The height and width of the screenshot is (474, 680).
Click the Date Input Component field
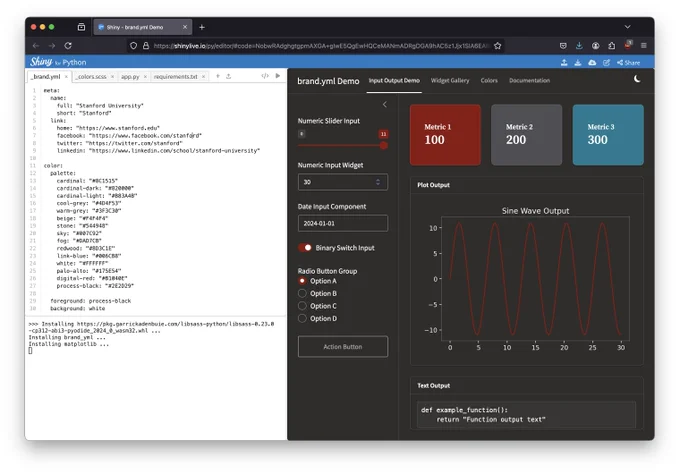(x=343, y=223)
